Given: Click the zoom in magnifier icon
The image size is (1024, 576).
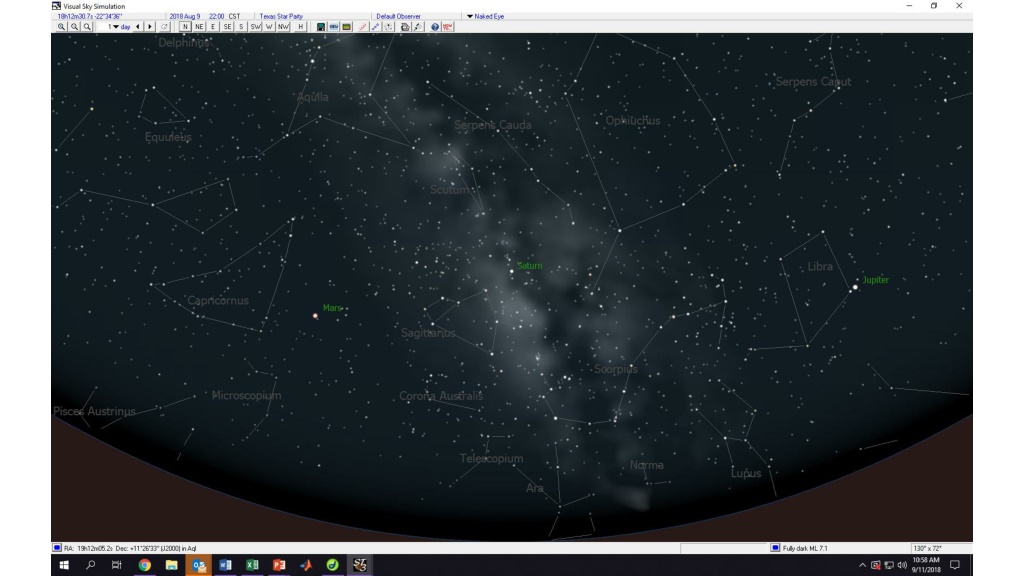Looking at the screenshot, I should click(61, 27).
